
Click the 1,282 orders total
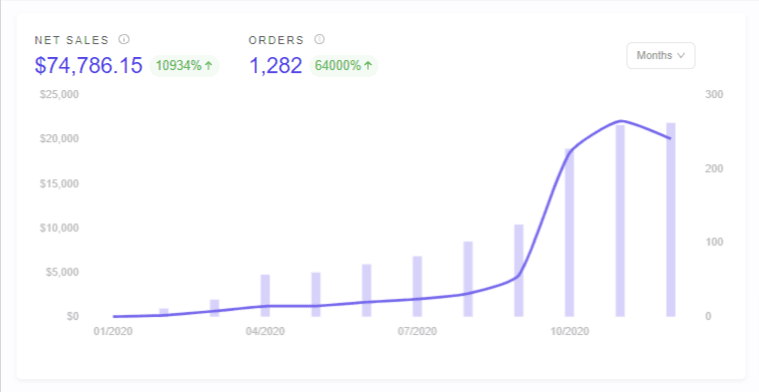click(275, 65)
